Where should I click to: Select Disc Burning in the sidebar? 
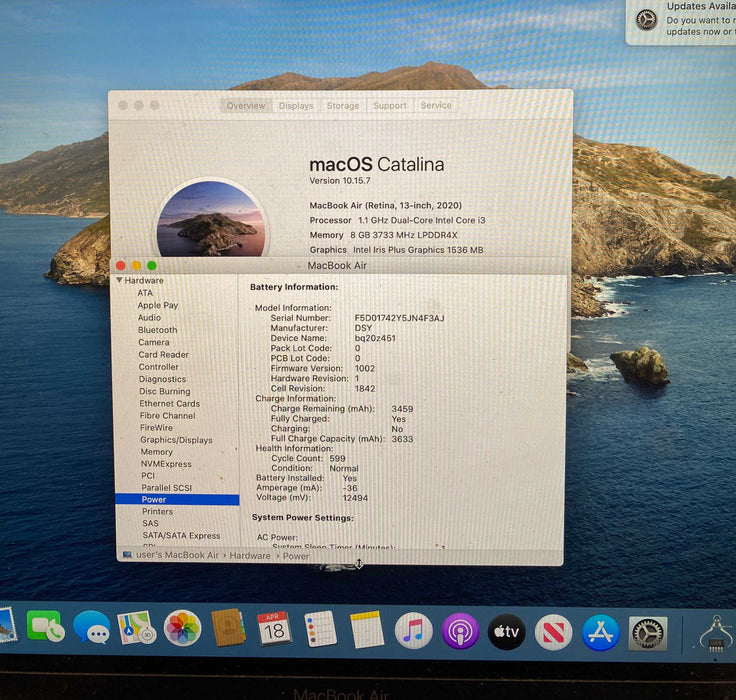165,391
